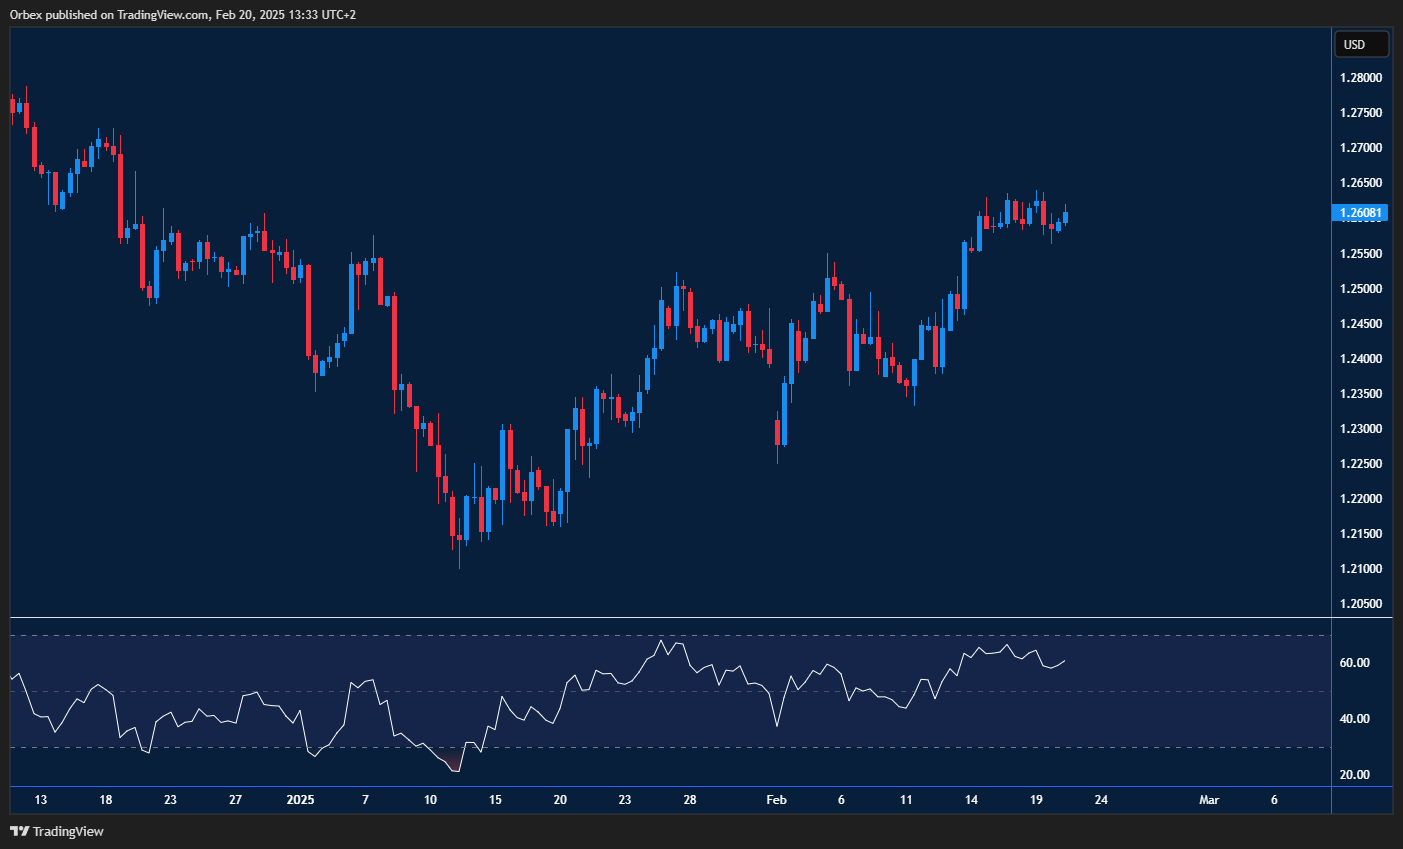This screenshot has width=1403, height=849.
Task: Select the 2025 label on time axis
Action: pyautogui.click(x=300, y=800)
